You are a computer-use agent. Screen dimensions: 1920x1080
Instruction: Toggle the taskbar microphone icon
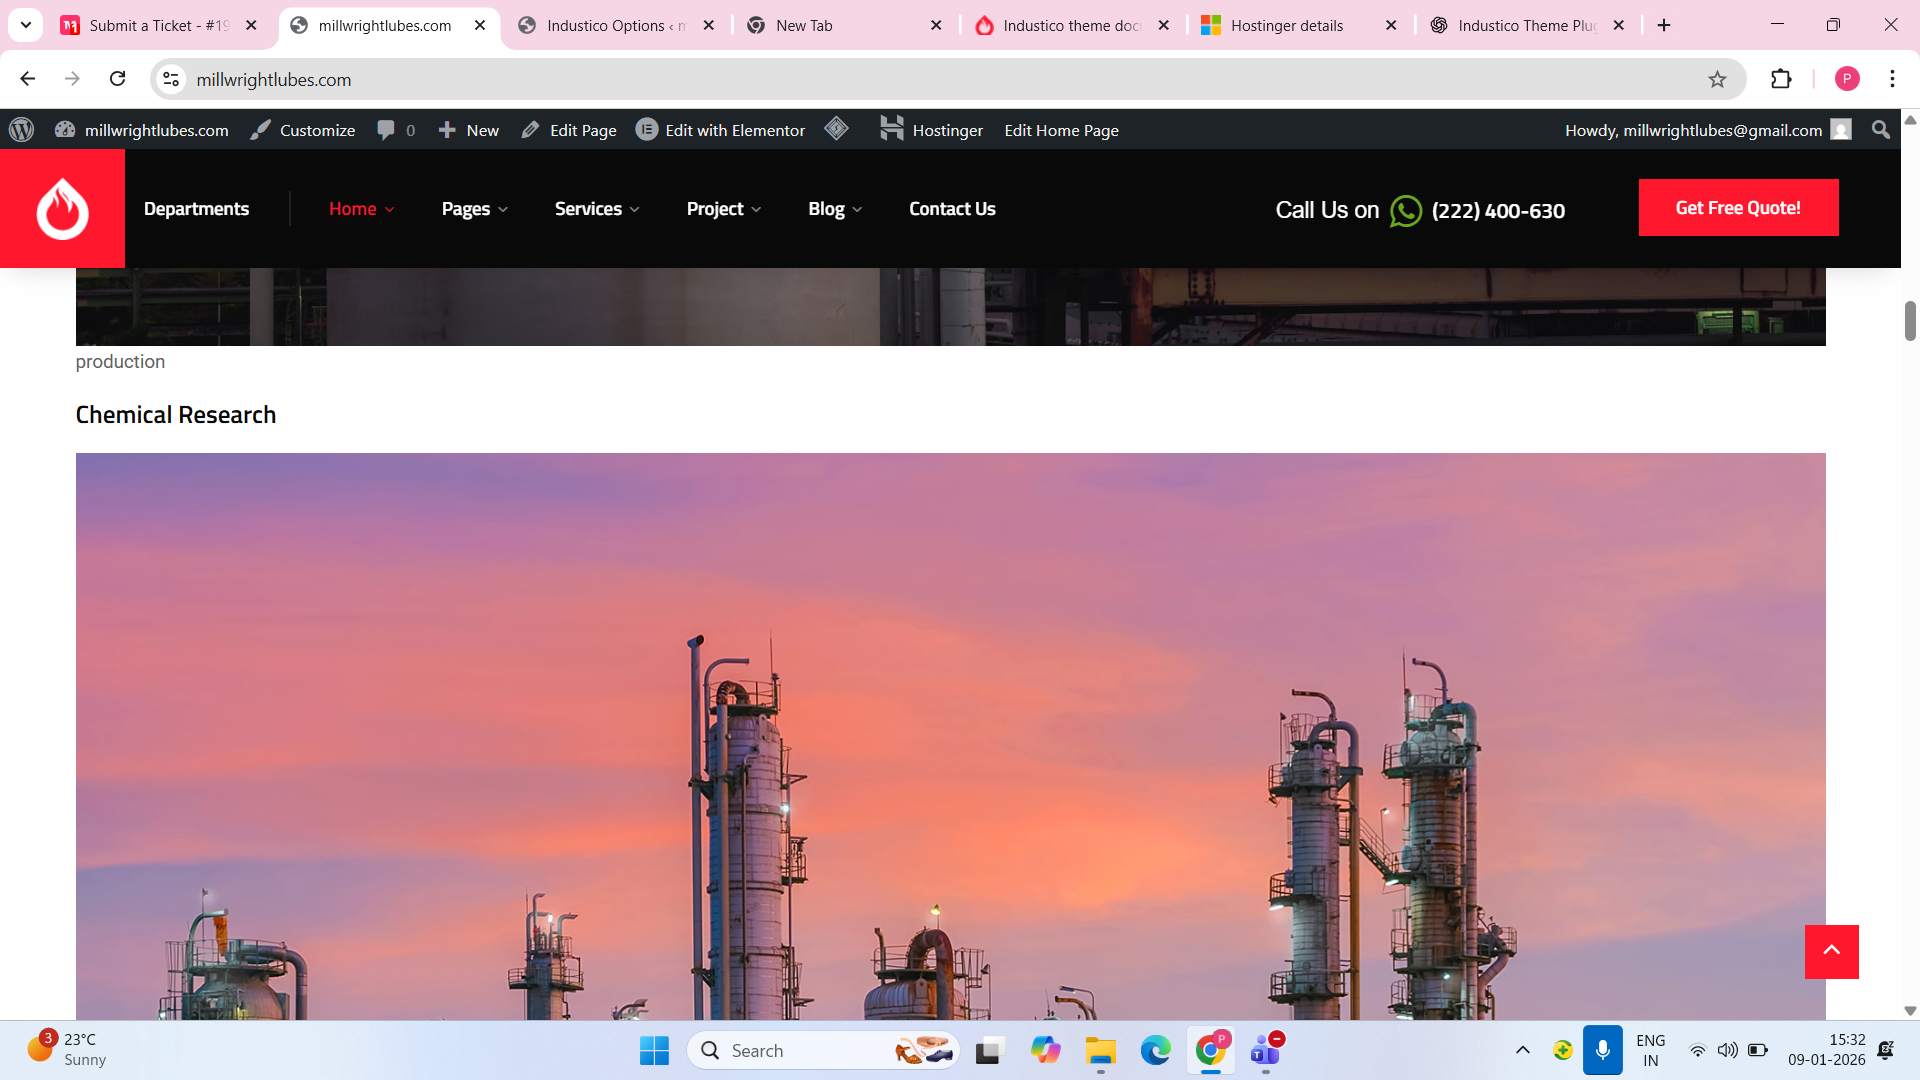pyautogui.click(x=1602, y=1050)
